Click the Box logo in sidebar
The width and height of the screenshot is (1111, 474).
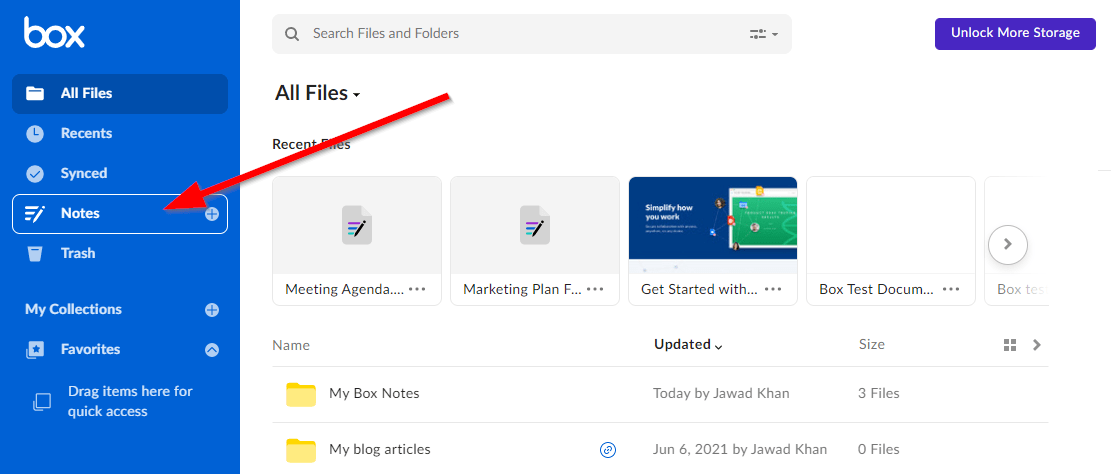coord(55,33)
